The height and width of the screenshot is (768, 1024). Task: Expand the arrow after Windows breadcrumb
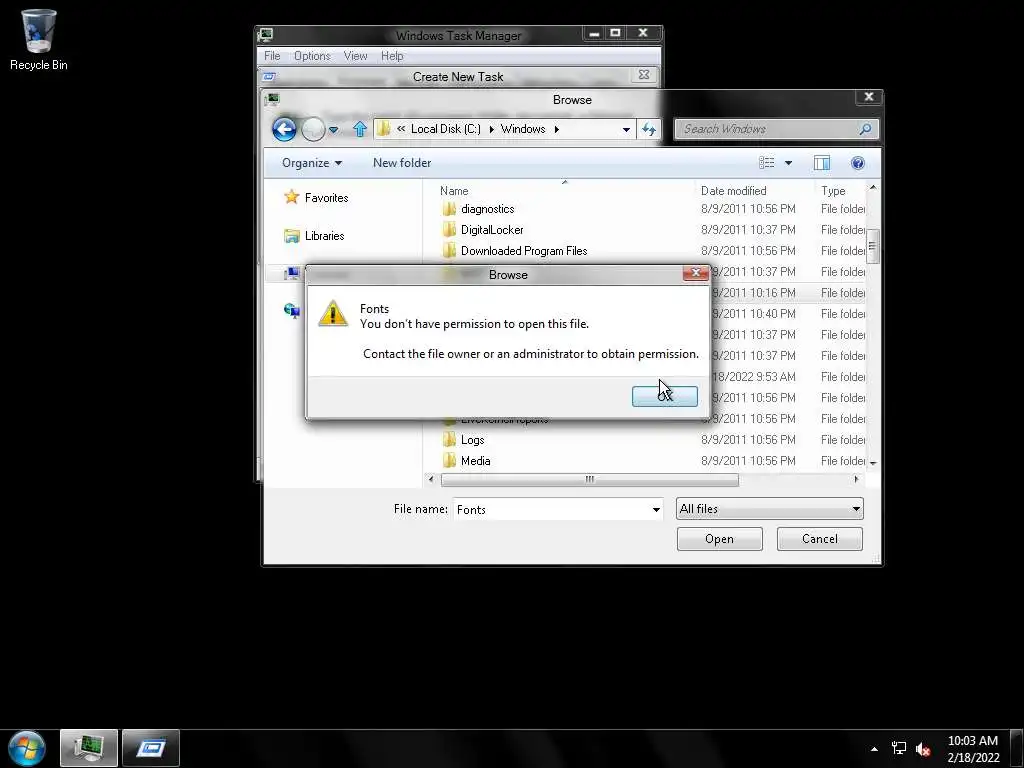556,129
